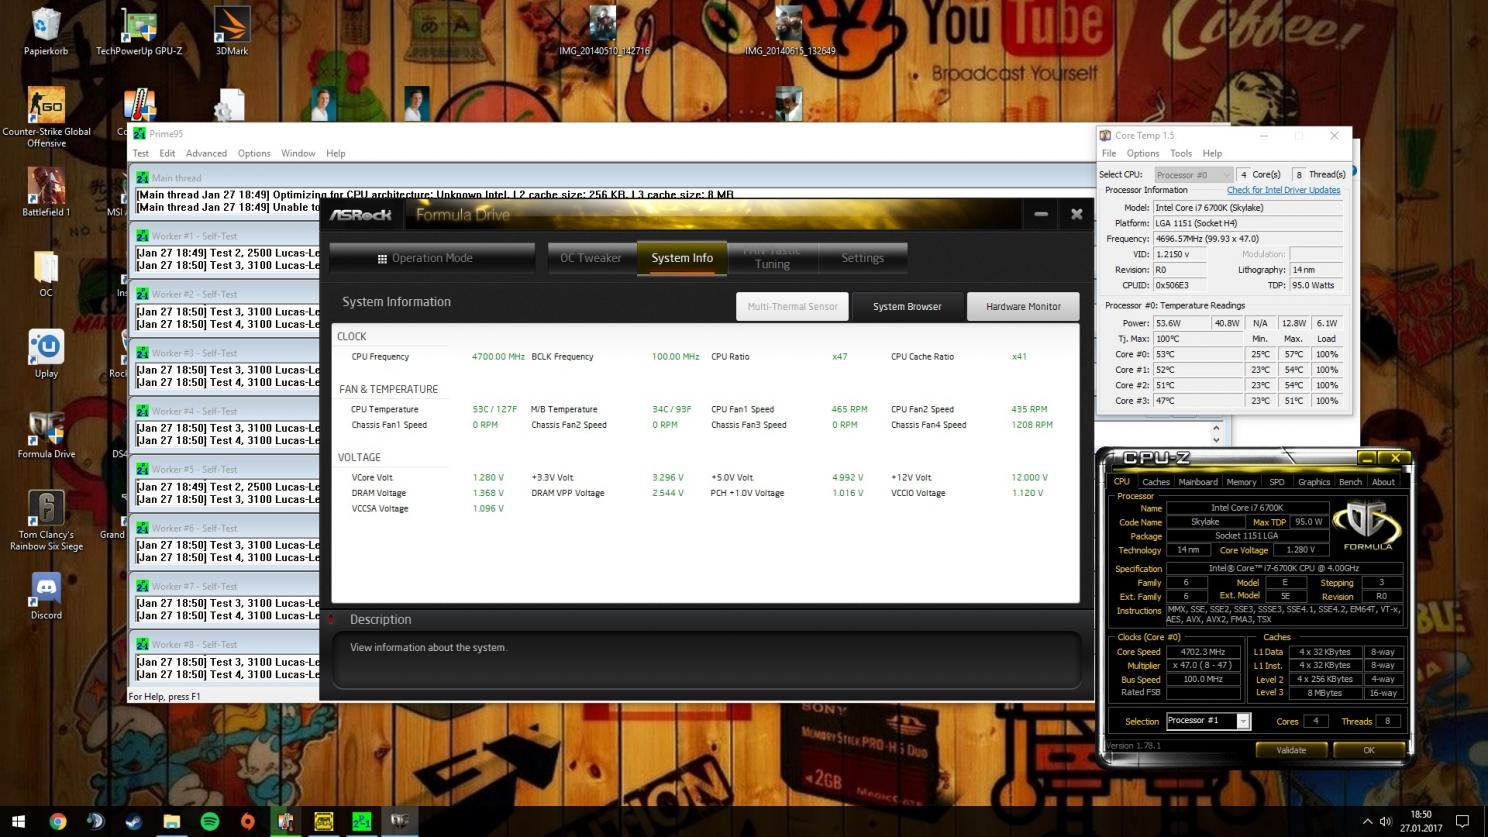Open File Explorer from the taskbar
This screenshot has width=1488, height=837.
[x=171, y=821]
